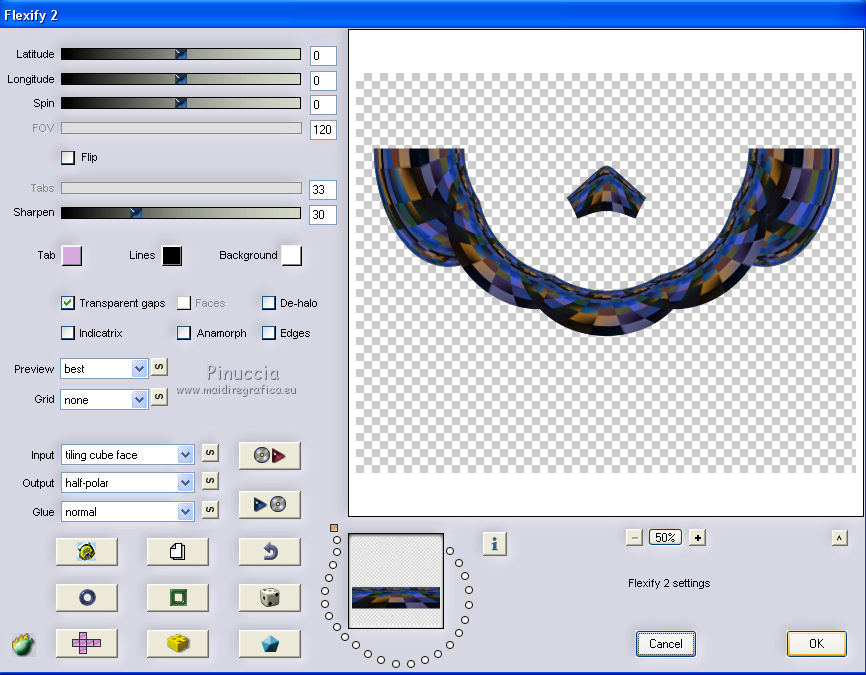Click the source image thumbnail
This screenshot has width=866, height=675.
click(396, 581)
